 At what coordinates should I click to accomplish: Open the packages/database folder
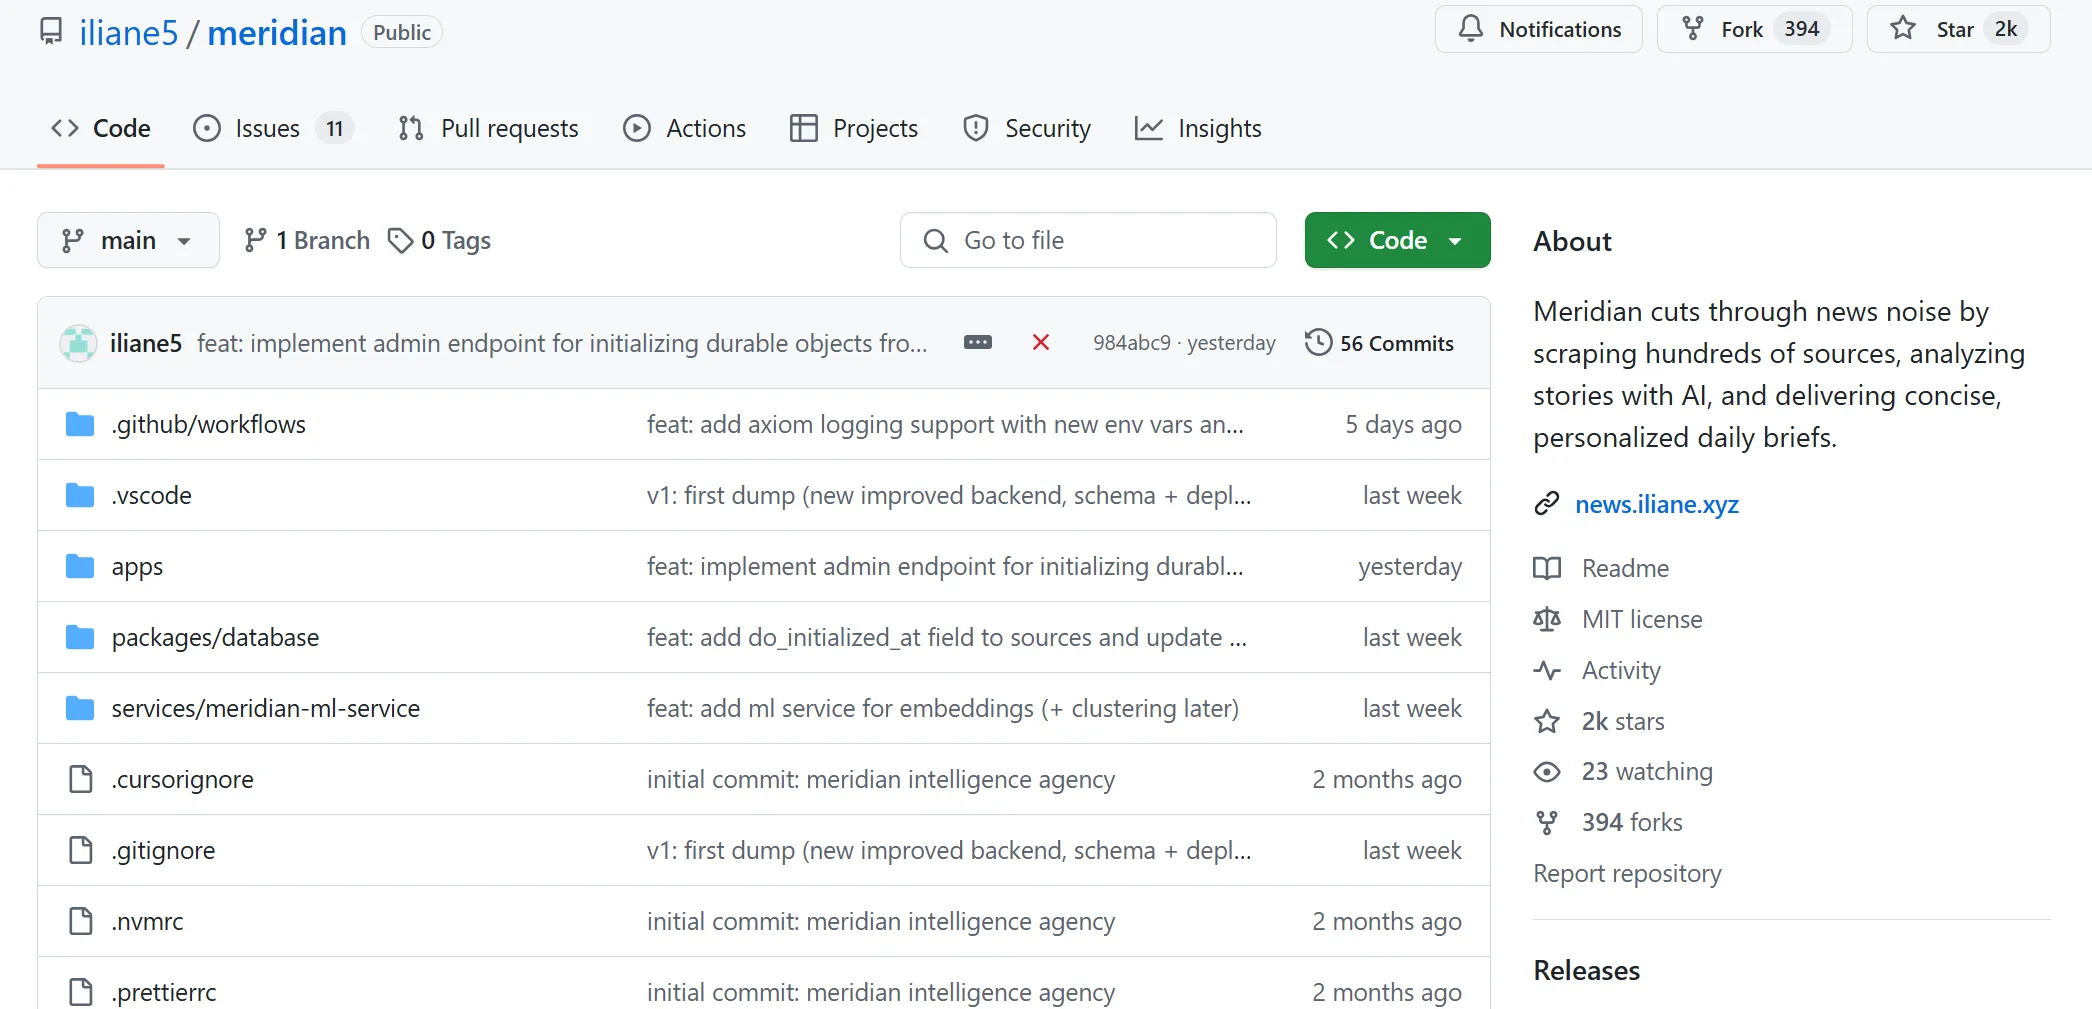point(215,637)
